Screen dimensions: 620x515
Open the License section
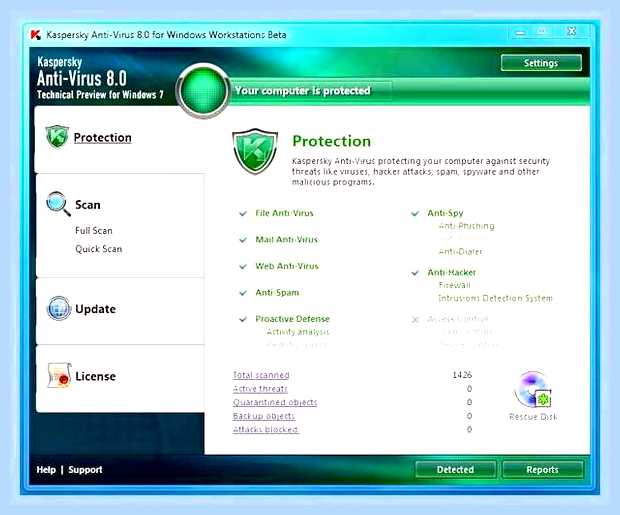95,376
